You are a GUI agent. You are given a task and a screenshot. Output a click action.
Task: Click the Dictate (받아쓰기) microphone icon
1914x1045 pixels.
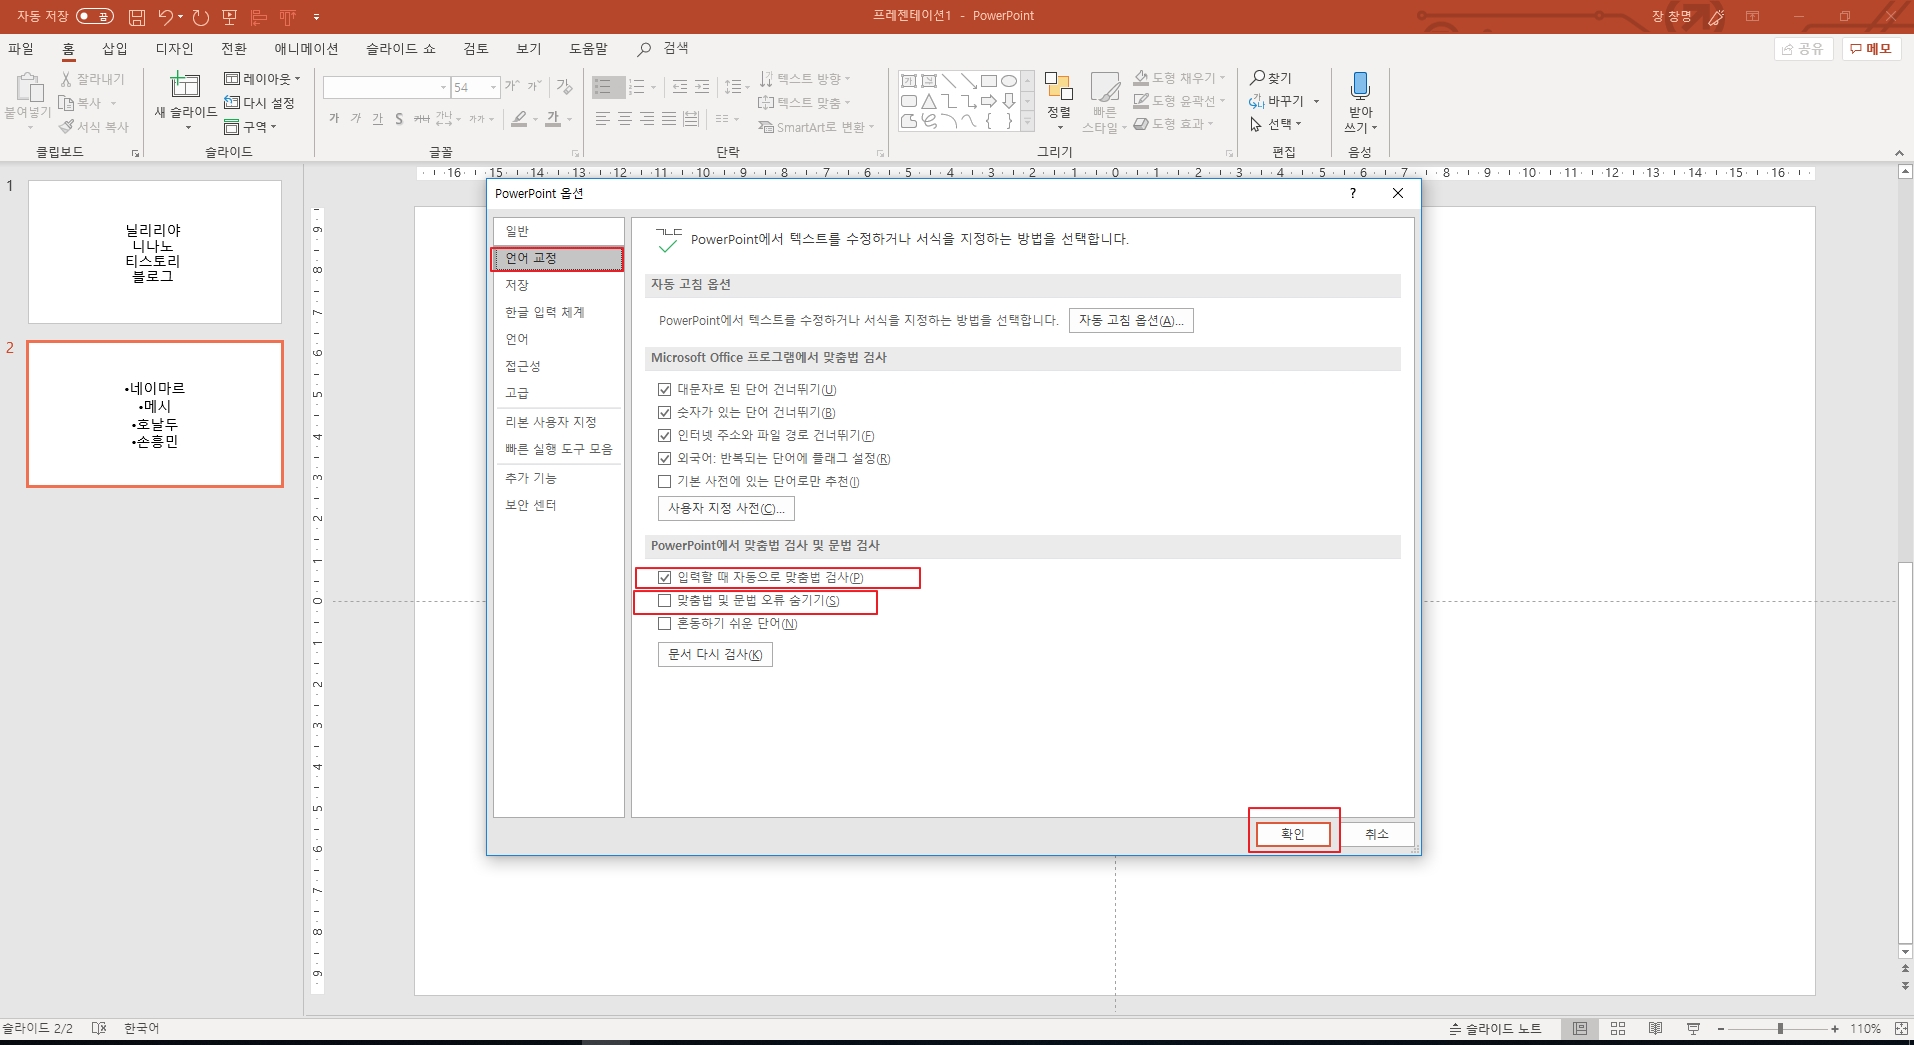(x=1360, y=85)
